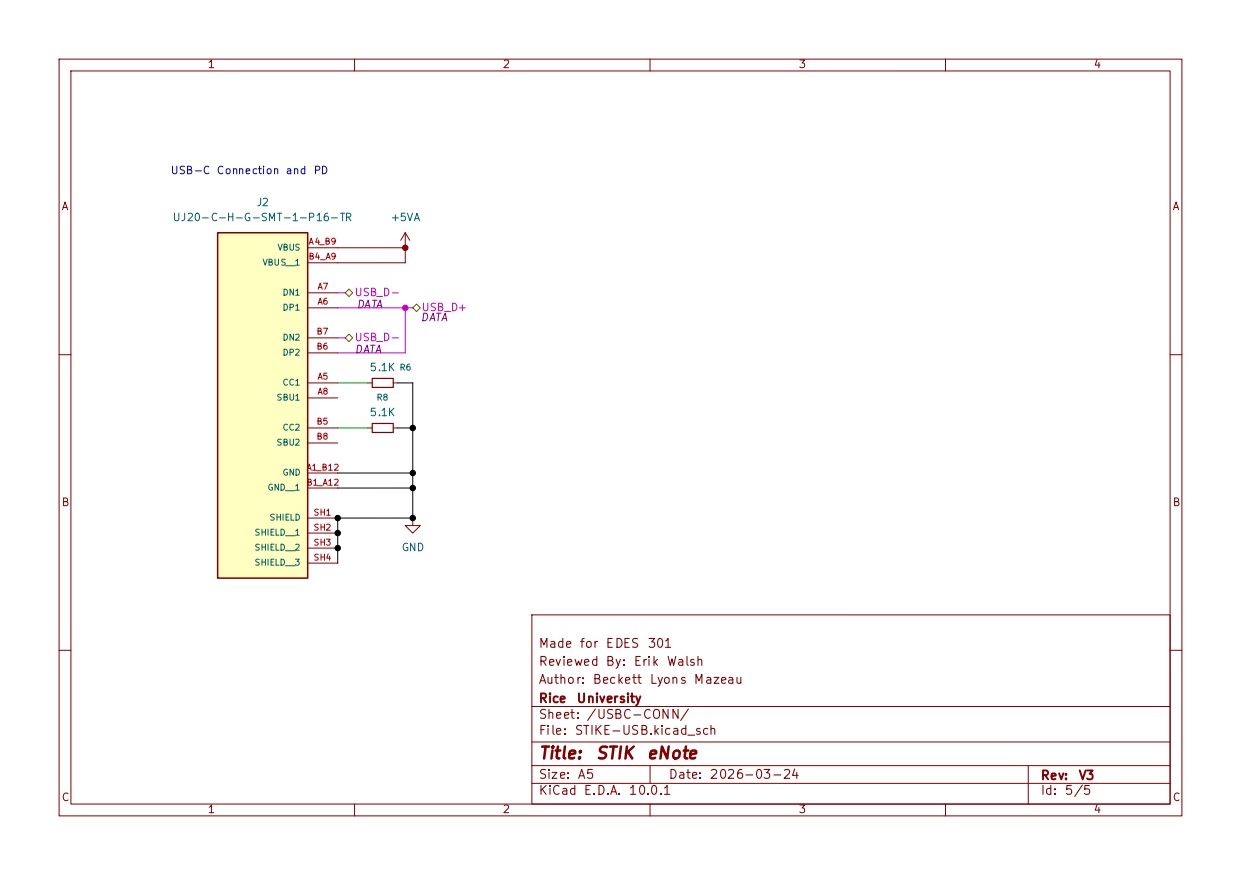Image resolution: width=1241 pixels, height=875 pixels.
Task: Click "Sheet: /USBC-CONN/" in title block
Action: 613,714
